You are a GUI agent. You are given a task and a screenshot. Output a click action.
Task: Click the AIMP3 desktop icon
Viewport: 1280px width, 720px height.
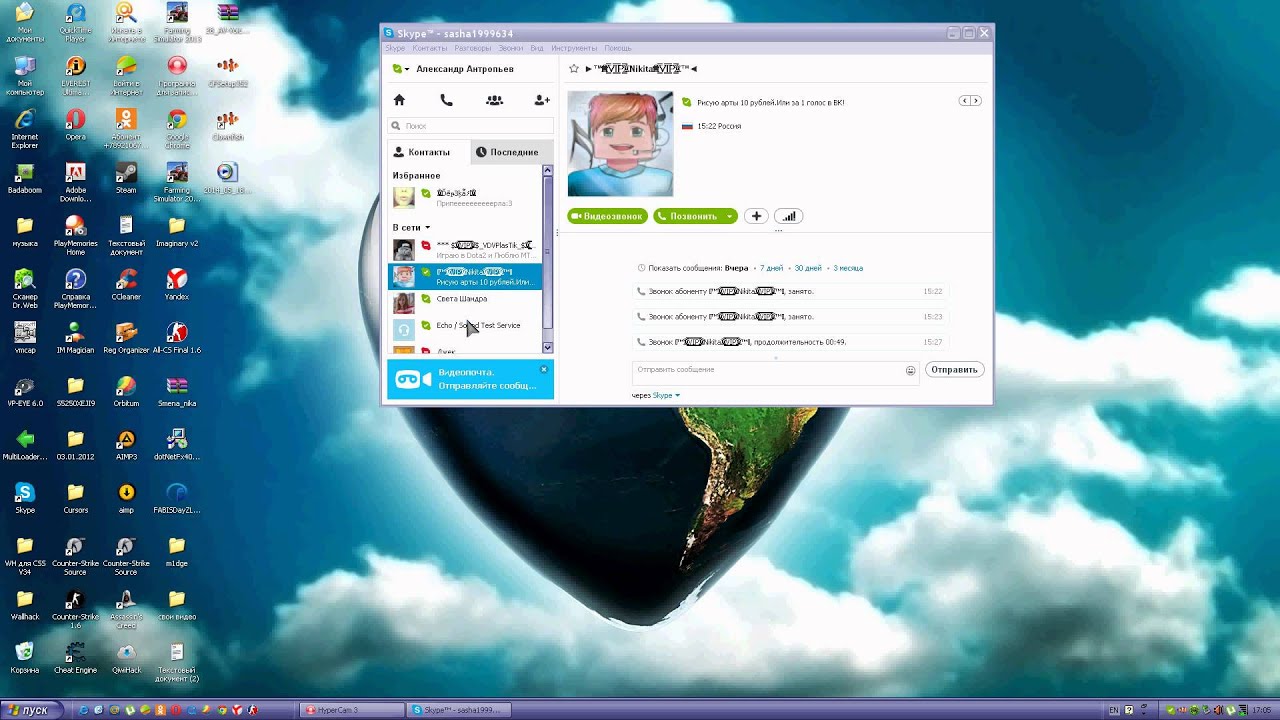tap(126, 444)
